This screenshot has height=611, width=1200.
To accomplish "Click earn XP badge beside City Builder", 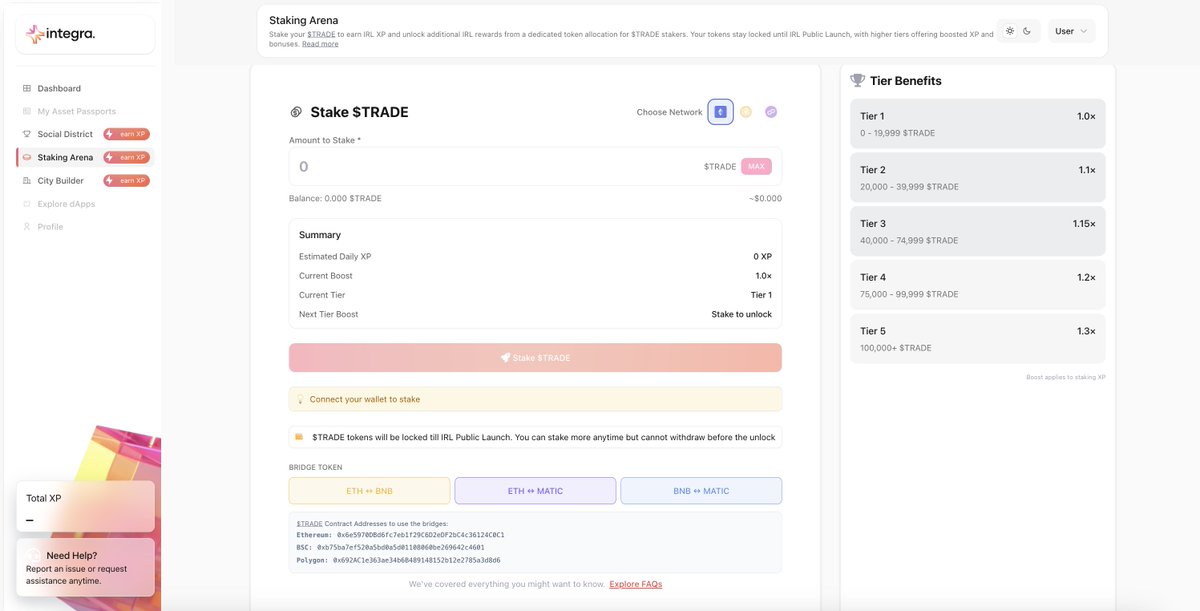I will click(x=126, y=180).
